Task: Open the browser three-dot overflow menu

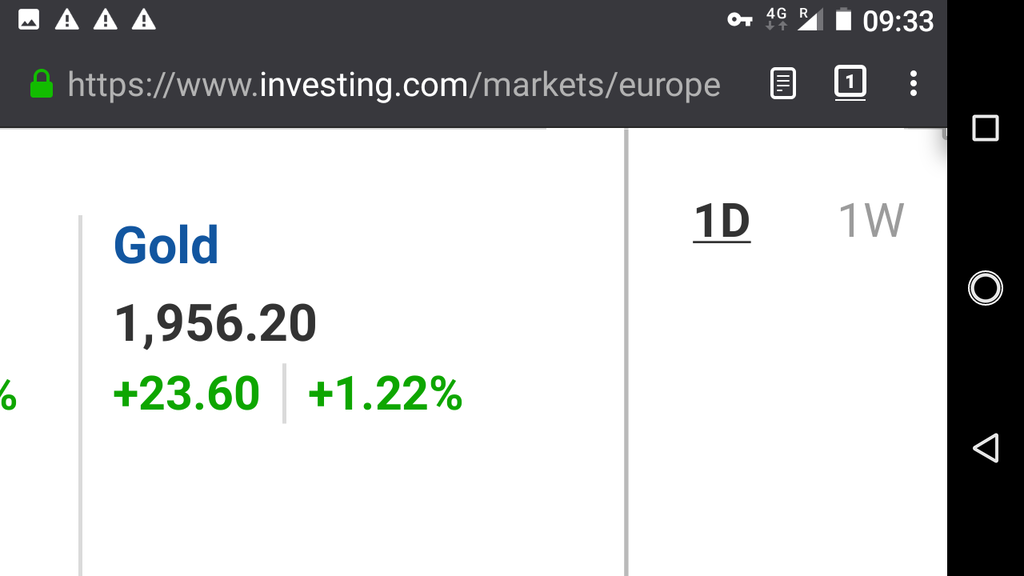Action: (913, 84)
